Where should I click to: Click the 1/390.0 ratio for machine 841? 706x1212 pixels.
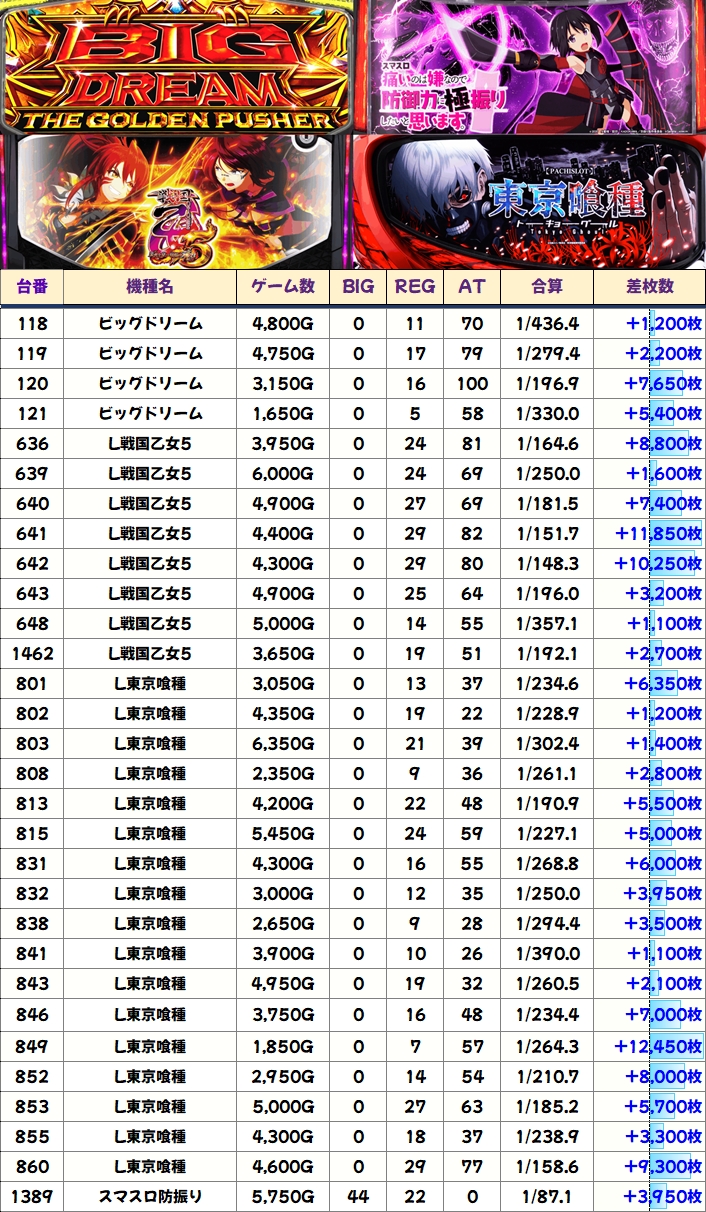pos(547,954)
